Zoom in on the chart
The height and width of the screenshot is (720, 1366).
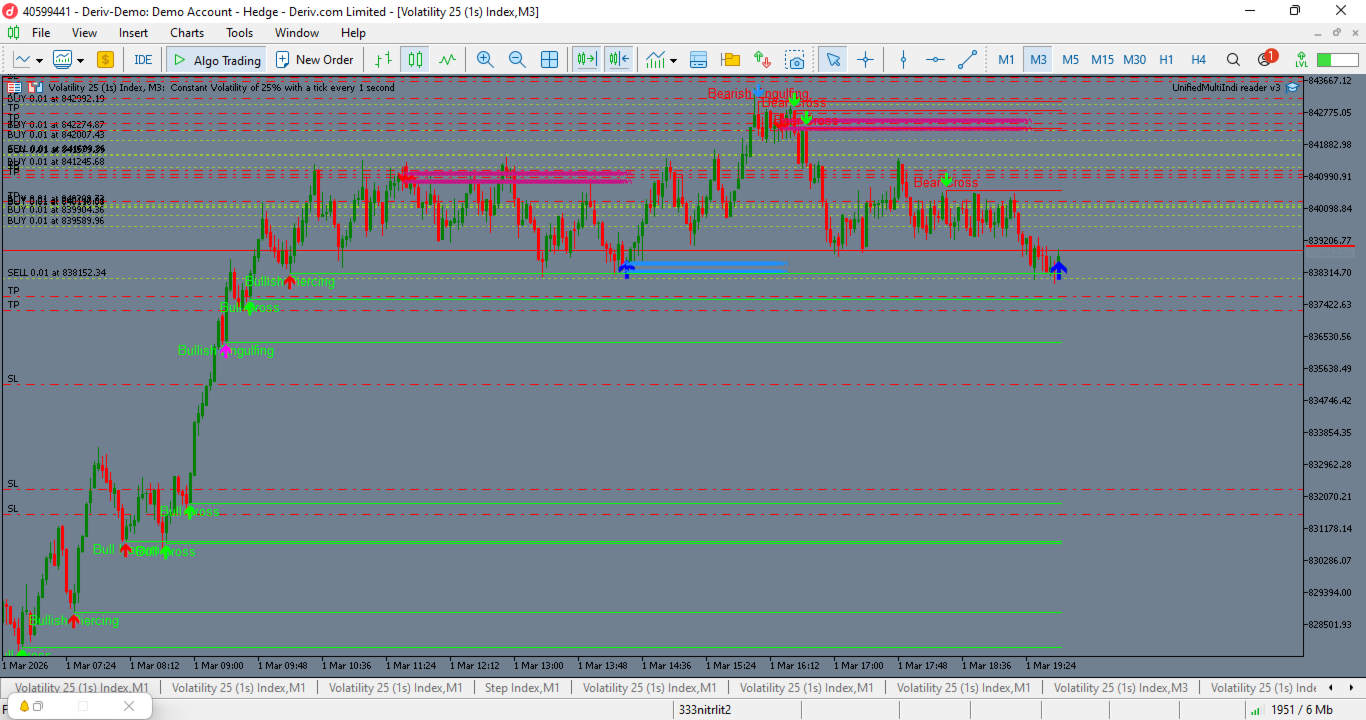pos(485,60)
